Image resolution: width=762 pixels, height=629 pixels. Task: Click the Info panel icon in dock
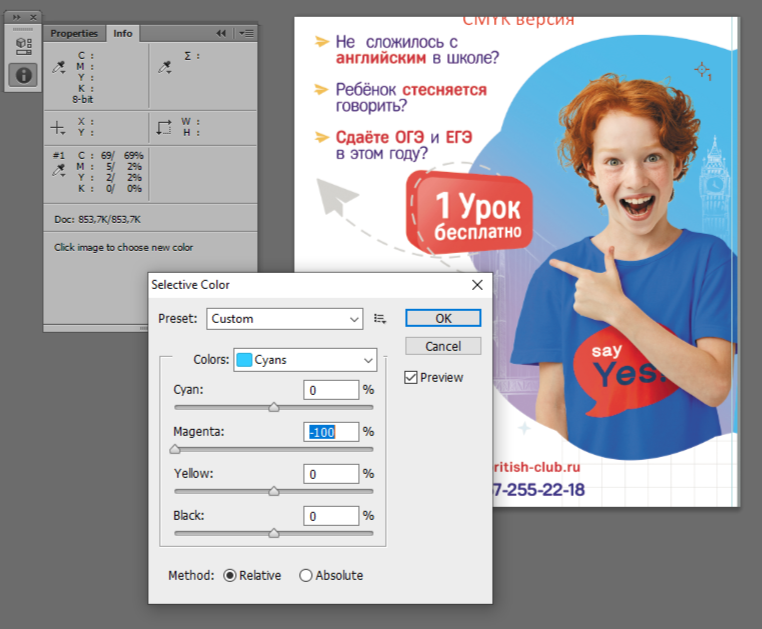[23, 75]
